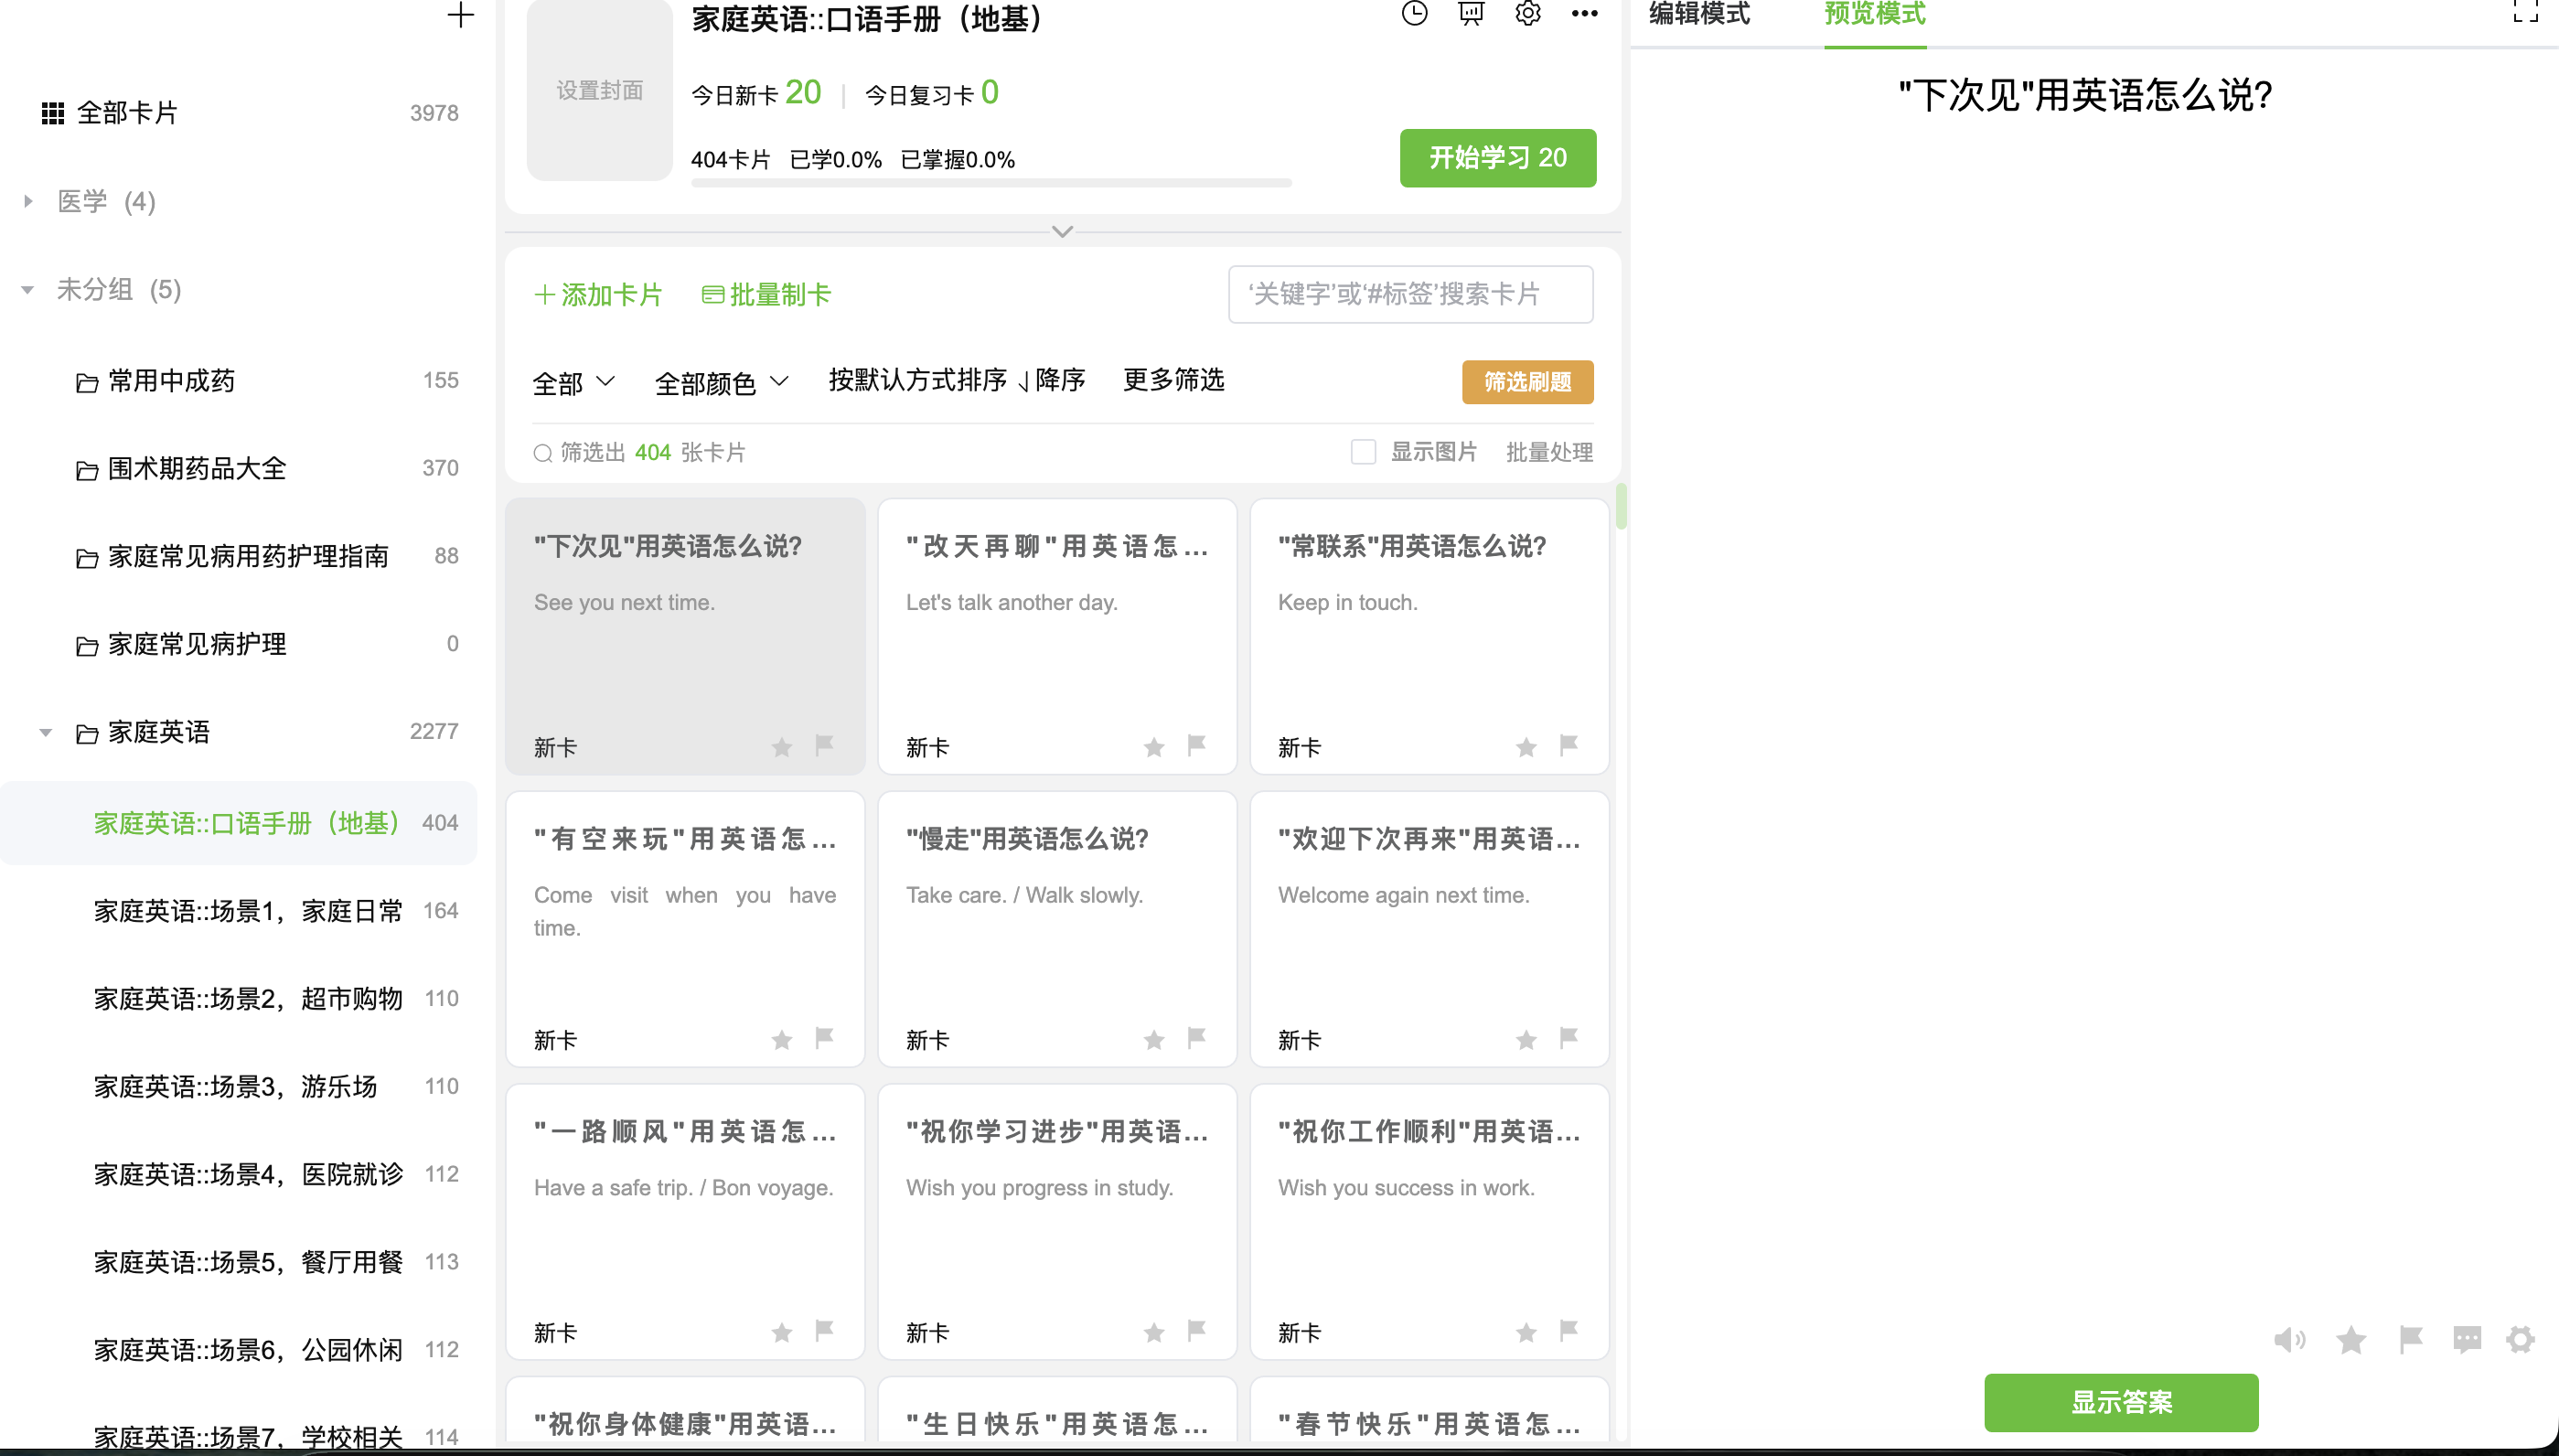Click the 全部卡片 grid icon

coord(53,114)
